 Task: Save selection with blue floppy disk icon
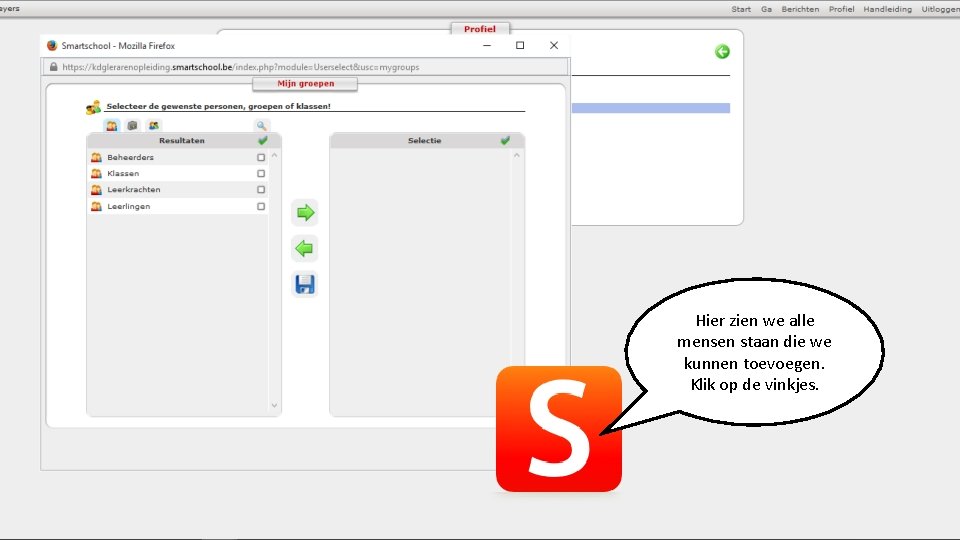tap(304, 284)
